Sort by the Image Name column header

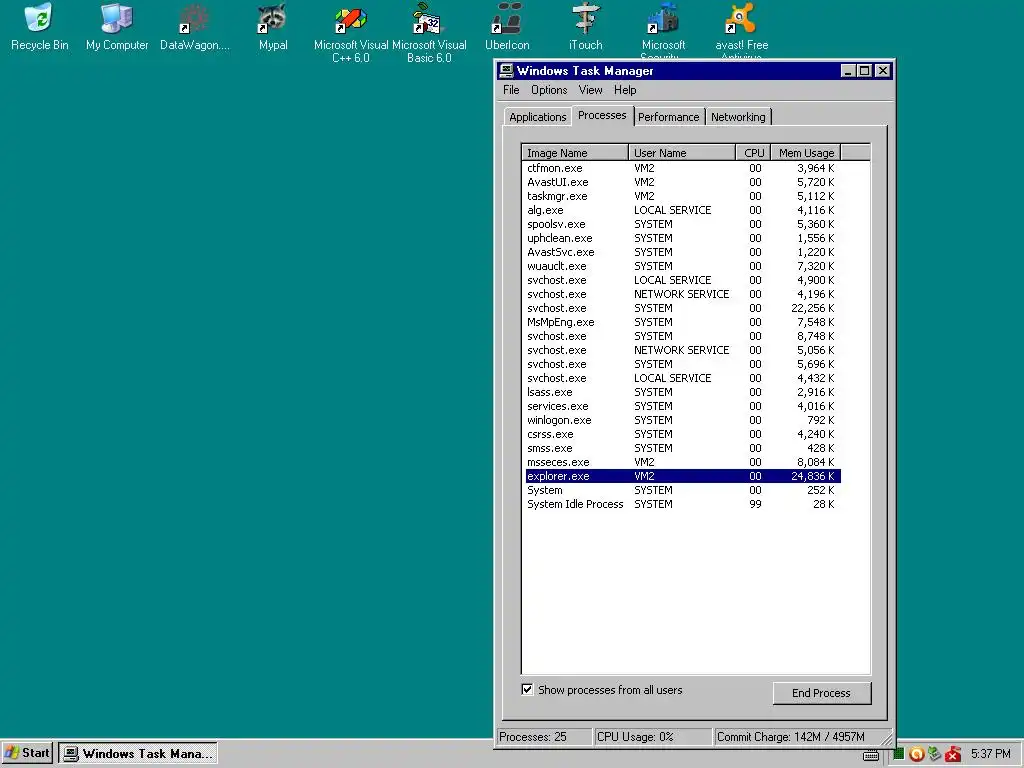[575, 153]
